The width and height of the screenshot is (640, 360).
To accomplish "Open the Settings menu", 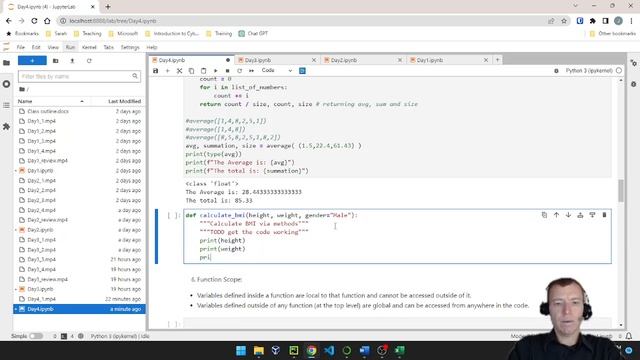I will [130, 47].
